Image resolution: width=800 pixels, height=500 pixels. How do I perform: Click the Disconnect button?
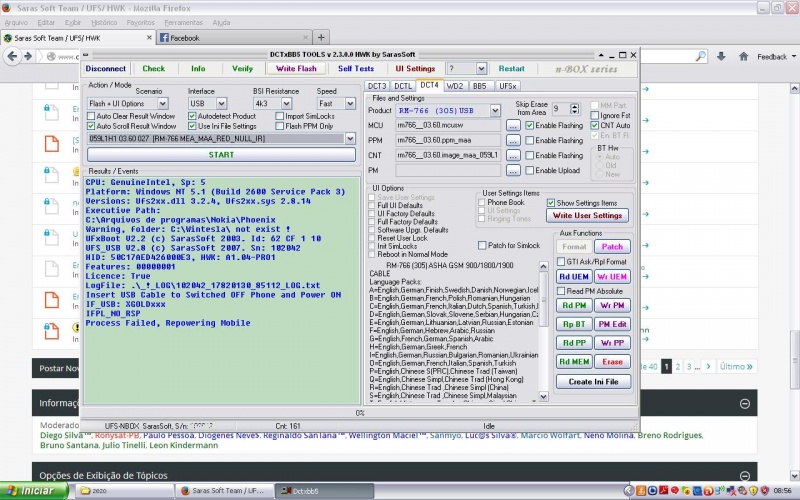[106, 69]
